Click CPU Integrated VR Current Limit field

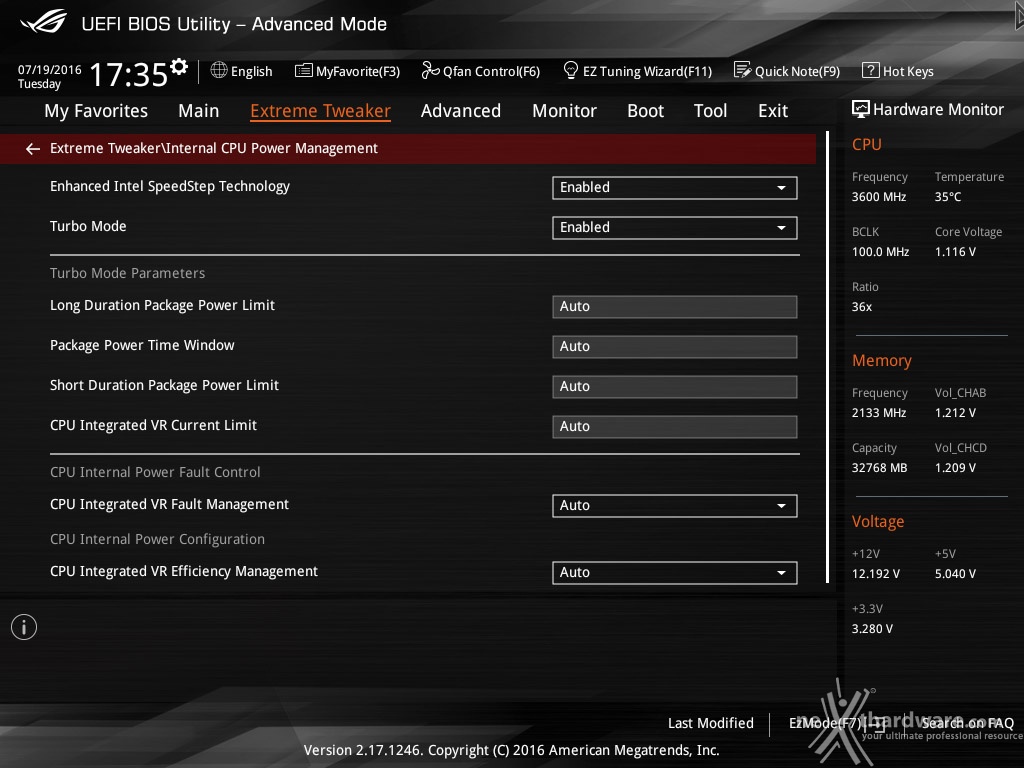click(675, 426)
